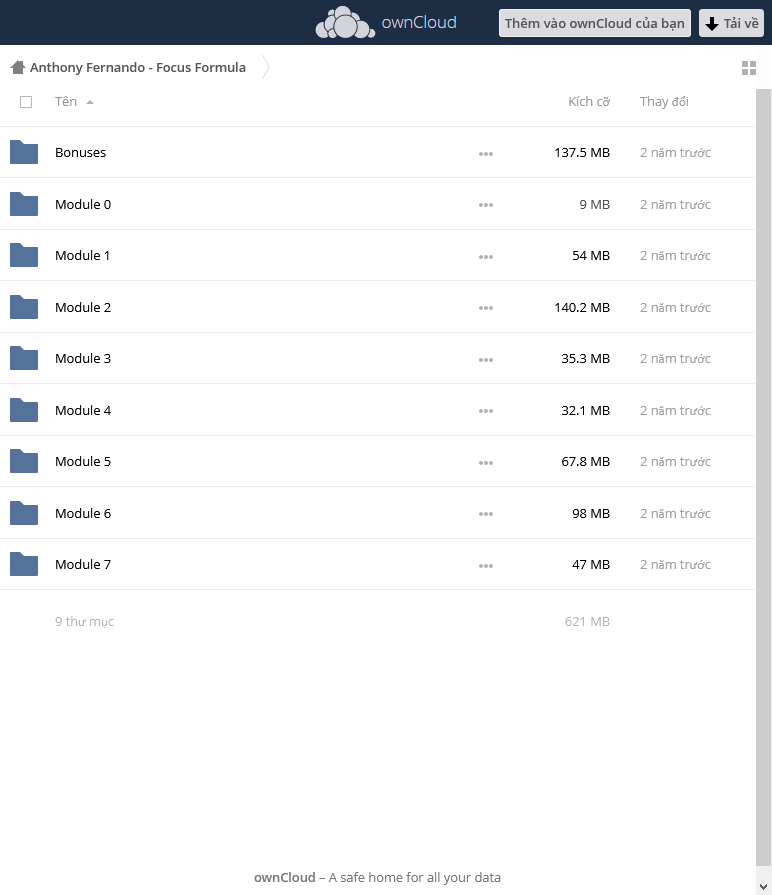The width and height of the screenshot is (772, 895).
Task: Switch to grid view icon
Action: coord(749,68)
